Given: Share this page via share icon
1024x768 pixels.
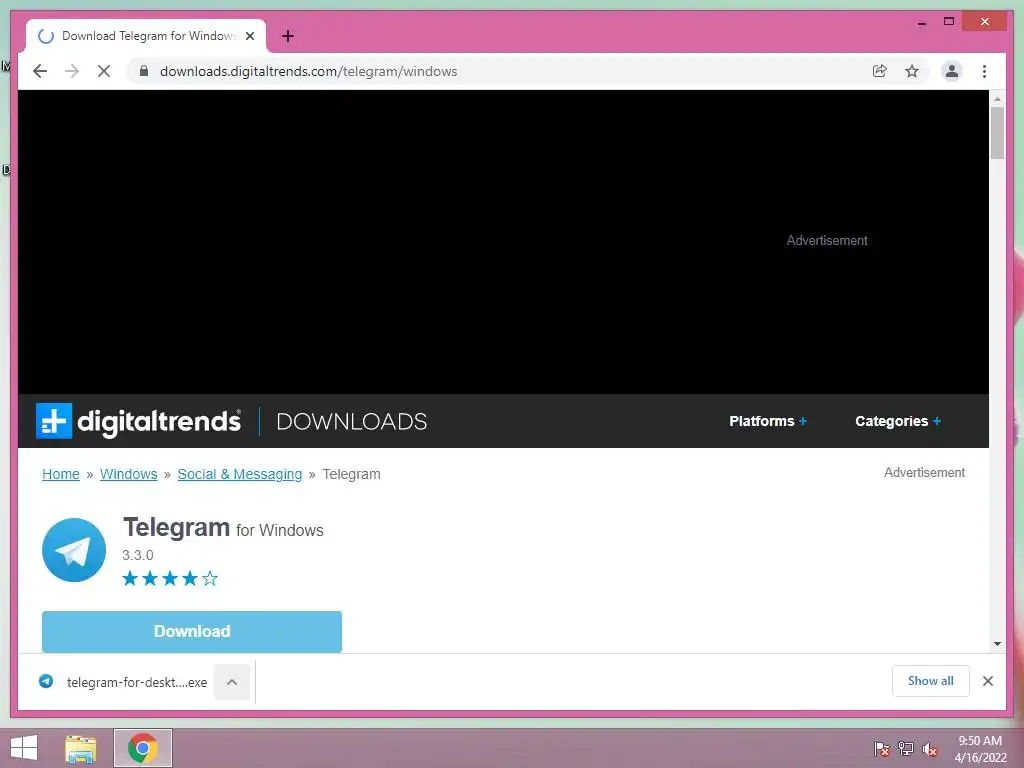Looking at the screenshot, I should pyautogui.click(x=880, y=71).
